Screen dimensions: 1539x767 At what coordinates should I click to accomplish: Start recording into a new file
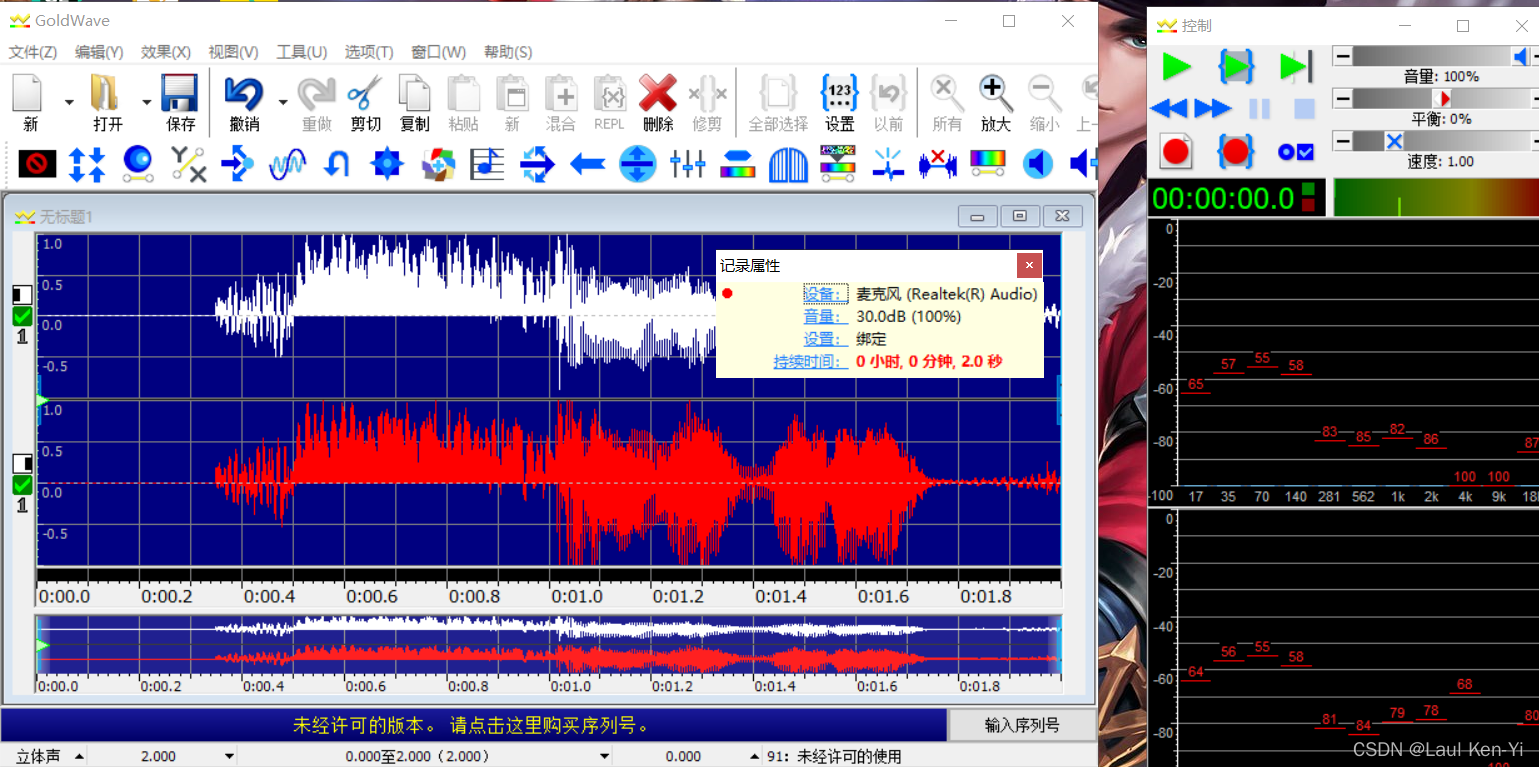pos(1176,152)
